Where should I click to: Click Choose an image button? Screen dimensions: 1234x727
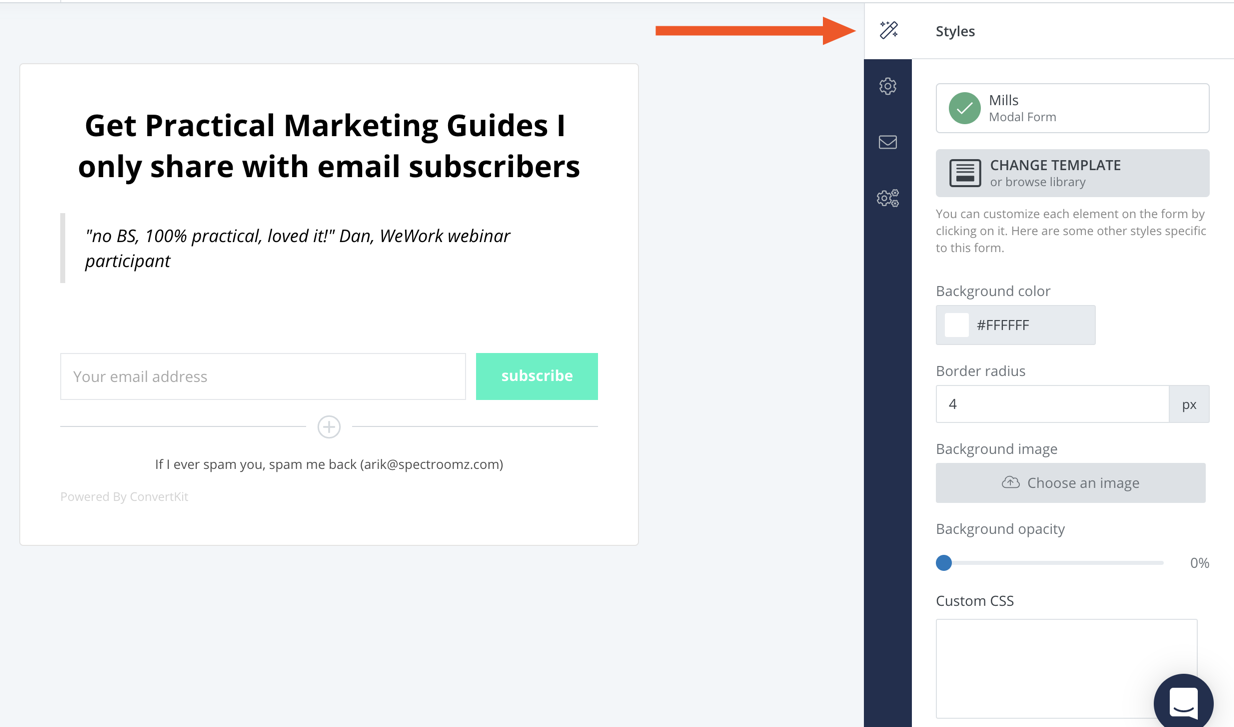pos(1070,483)
